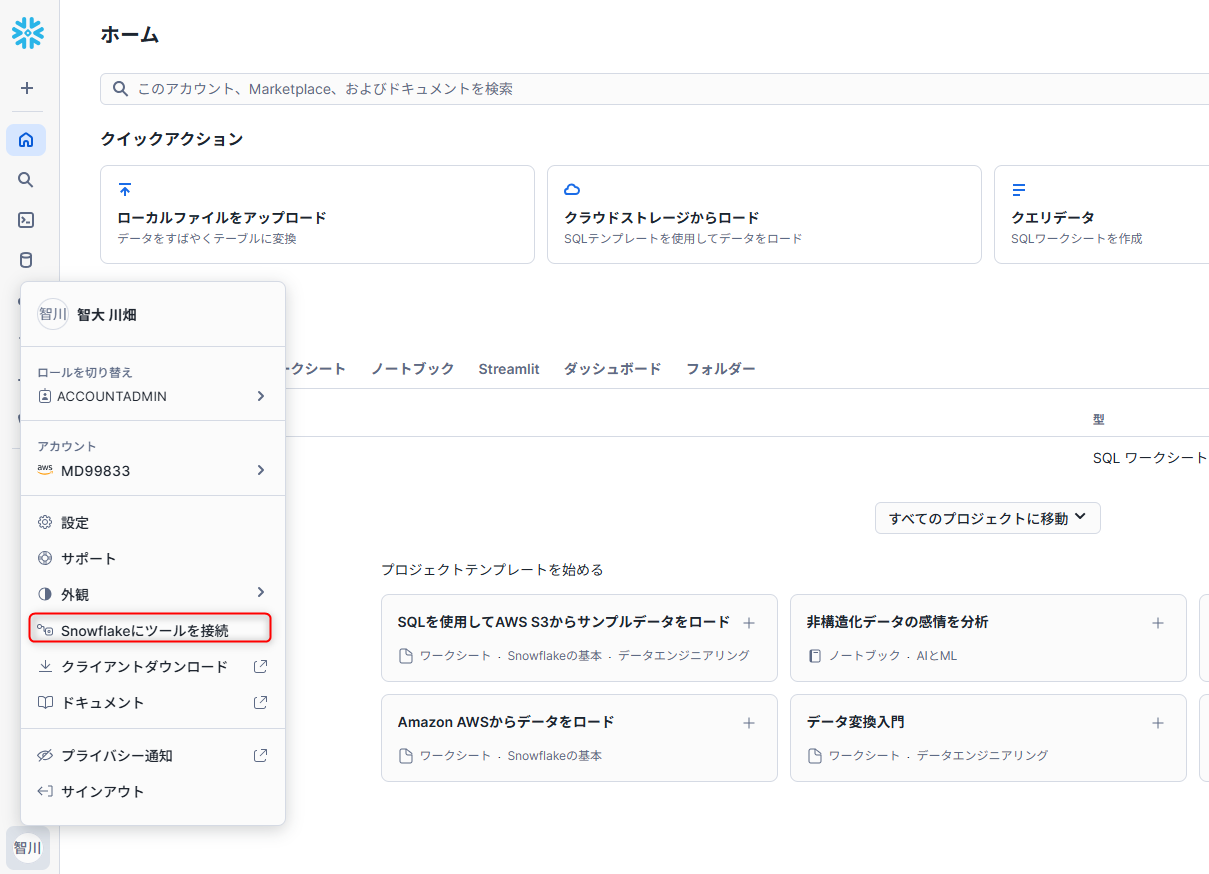
Task: Click the ホーム page title
Action: tap(130, 35)
